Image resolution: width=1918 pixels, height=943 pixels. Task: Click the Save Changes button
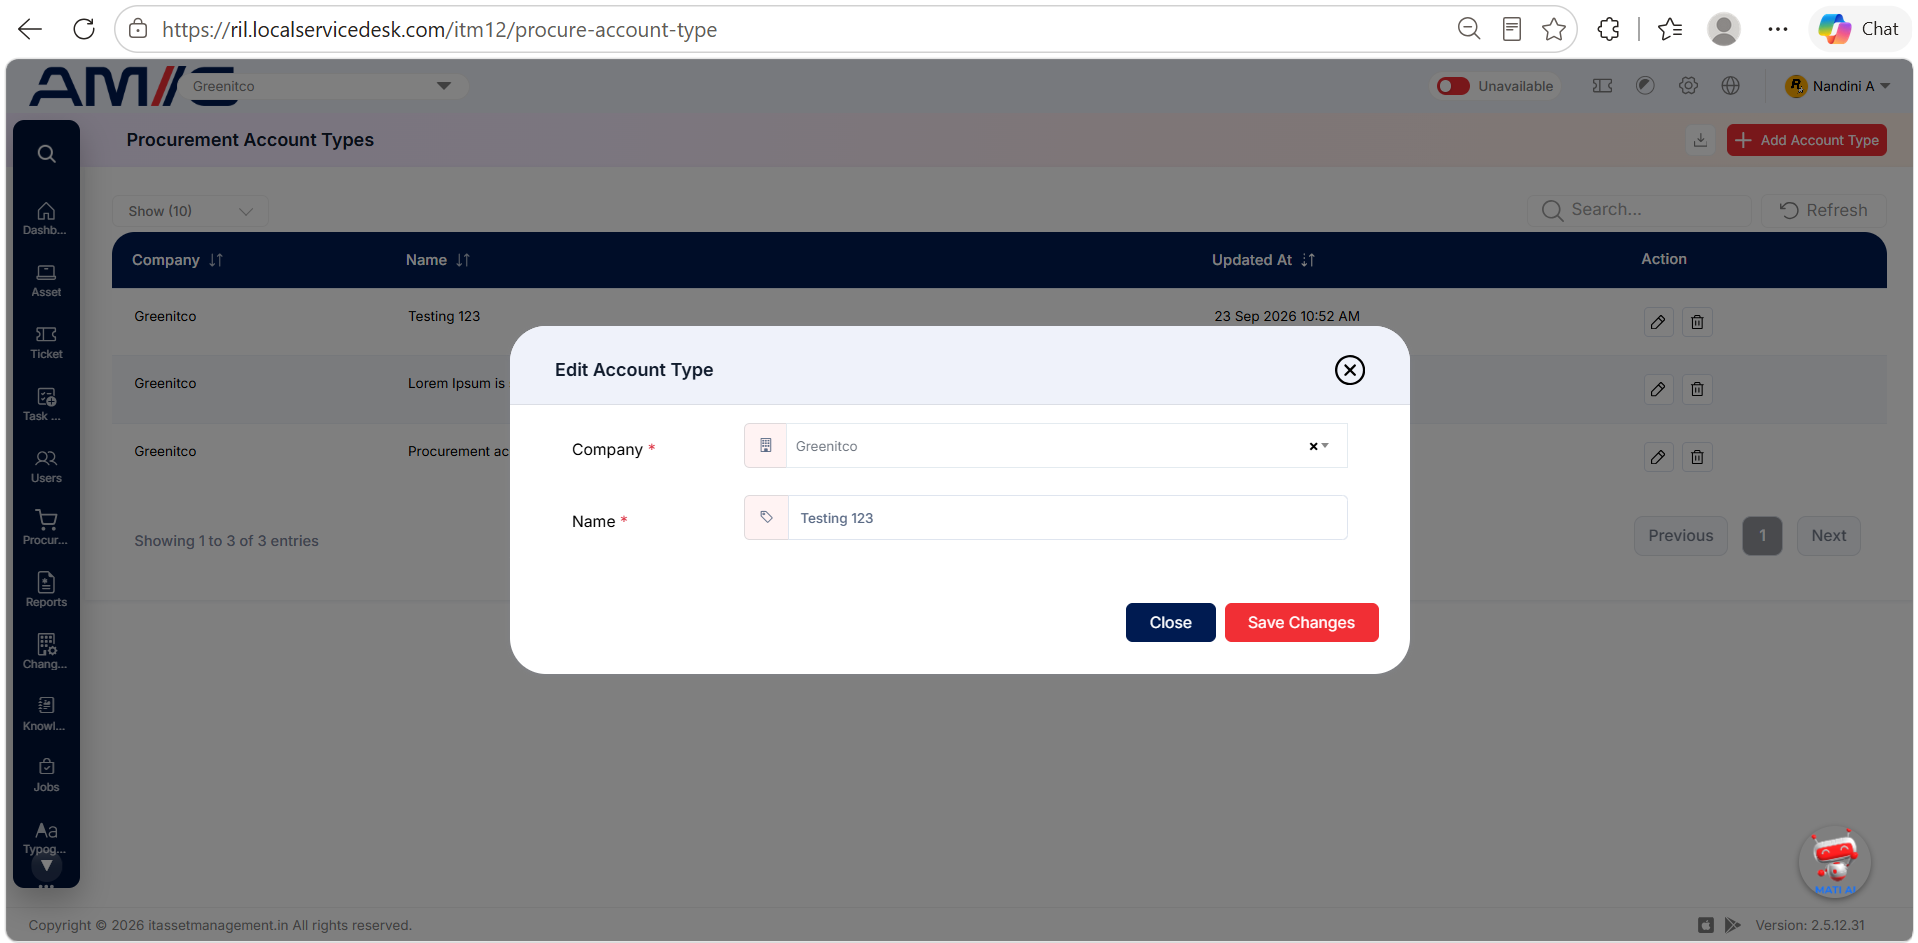click(1301, 622)
